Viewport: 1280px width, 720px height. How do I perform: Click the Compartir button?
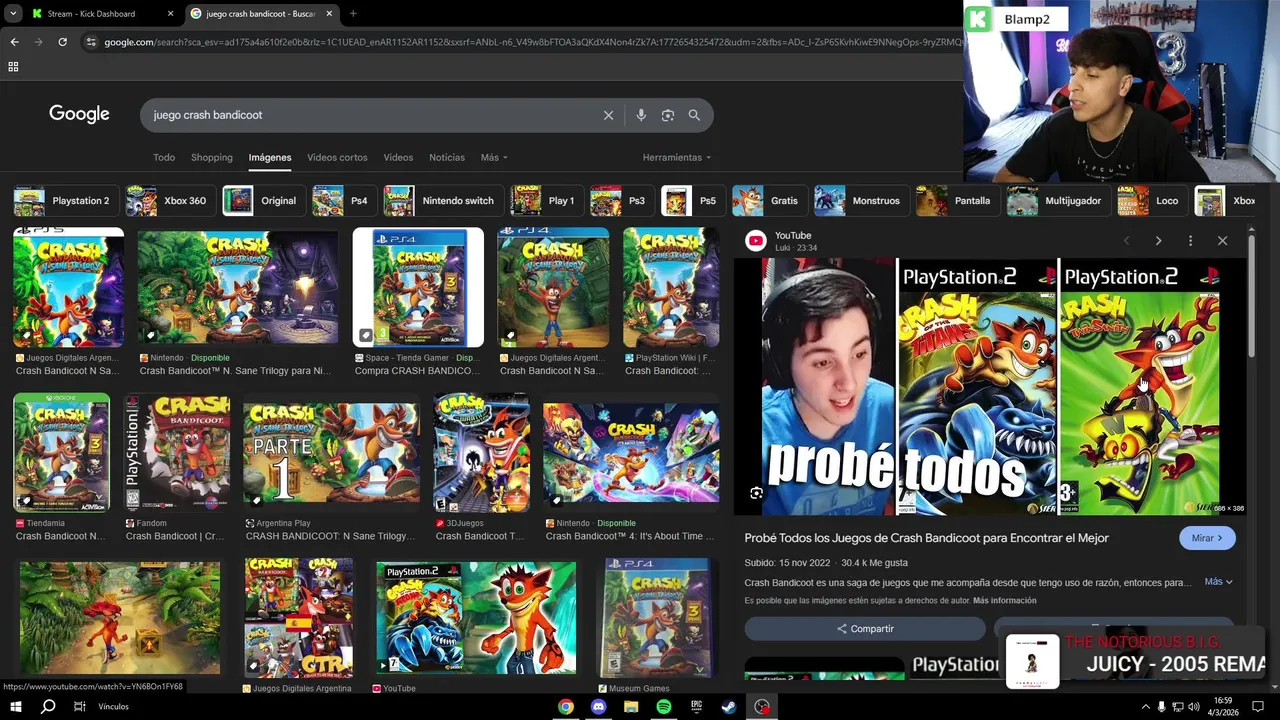[x=865, y=629]
